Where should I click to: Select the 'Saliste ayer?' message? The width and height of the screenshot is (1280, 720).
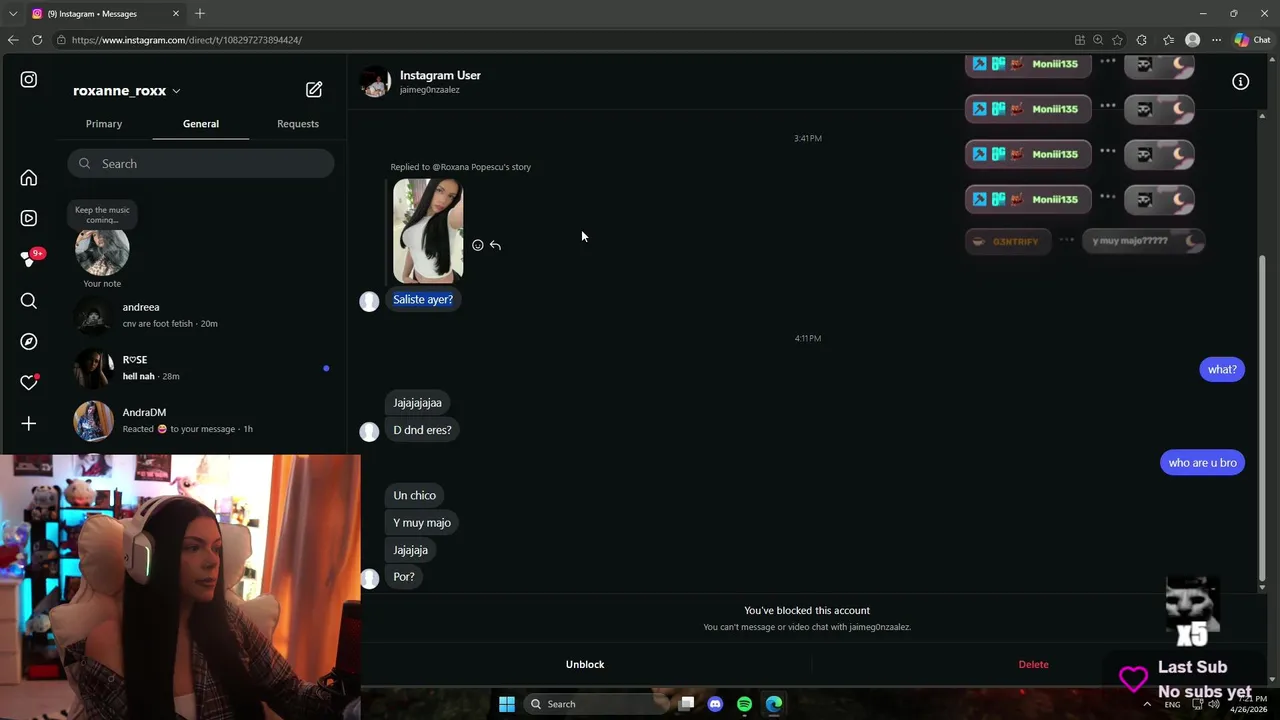tap(423, 299)
